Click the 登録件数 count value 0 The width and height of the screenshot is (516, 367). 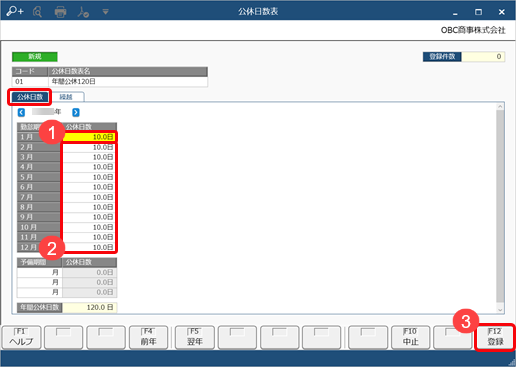tap(483, 57)
